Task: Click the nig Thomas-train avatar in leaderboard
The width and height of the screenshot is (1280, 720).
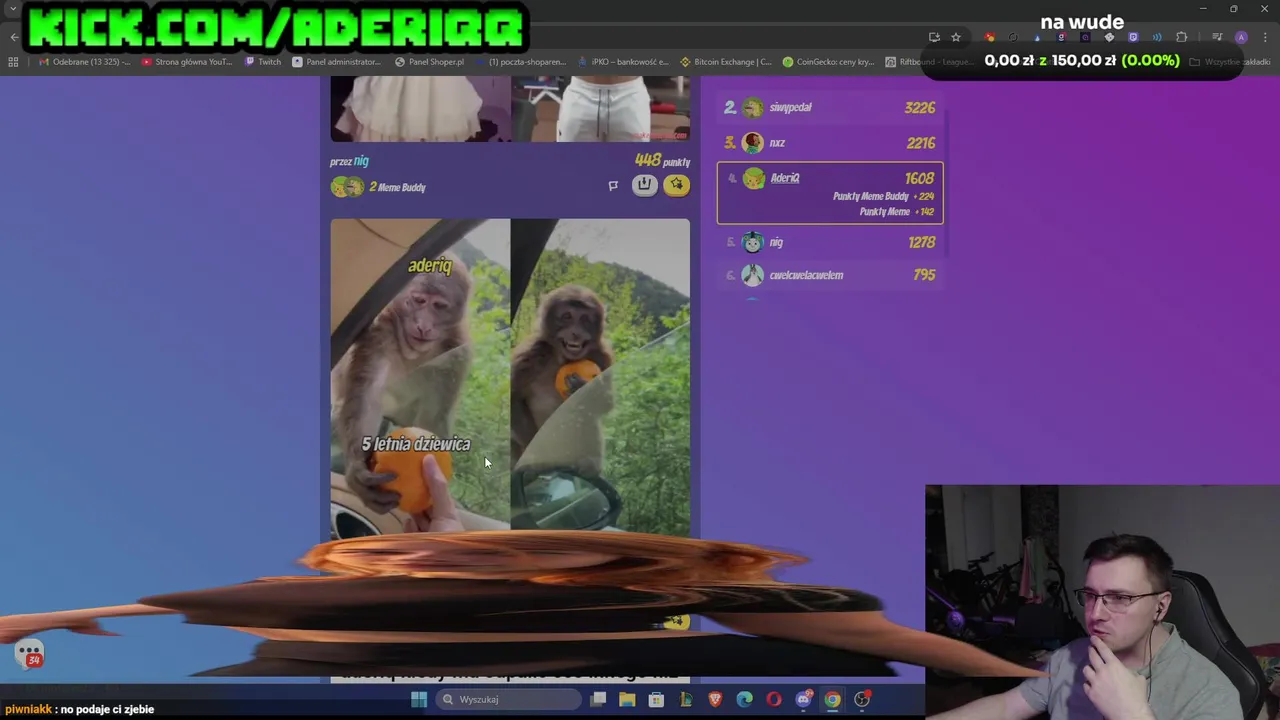Action: (753, 242)
